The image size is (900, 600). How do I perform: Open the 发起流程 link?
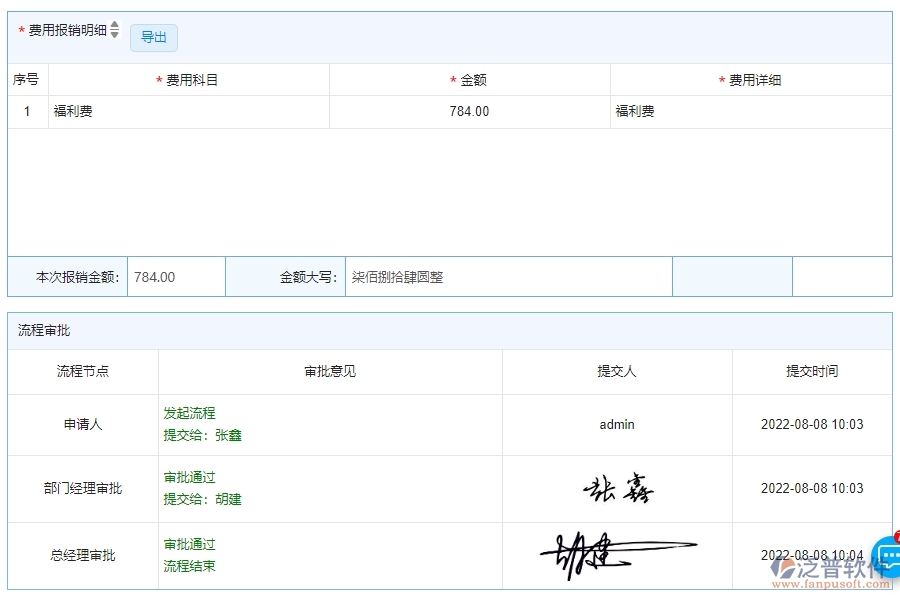(x=189, y=413)
